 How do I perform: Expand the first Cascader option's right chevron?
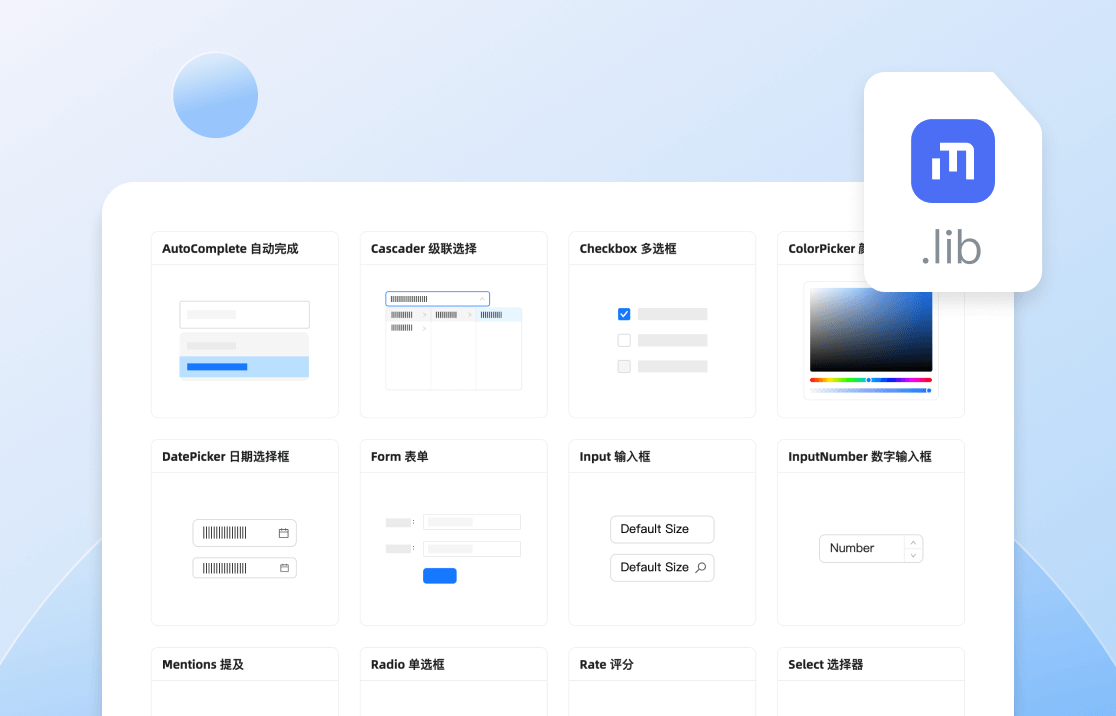425,315
